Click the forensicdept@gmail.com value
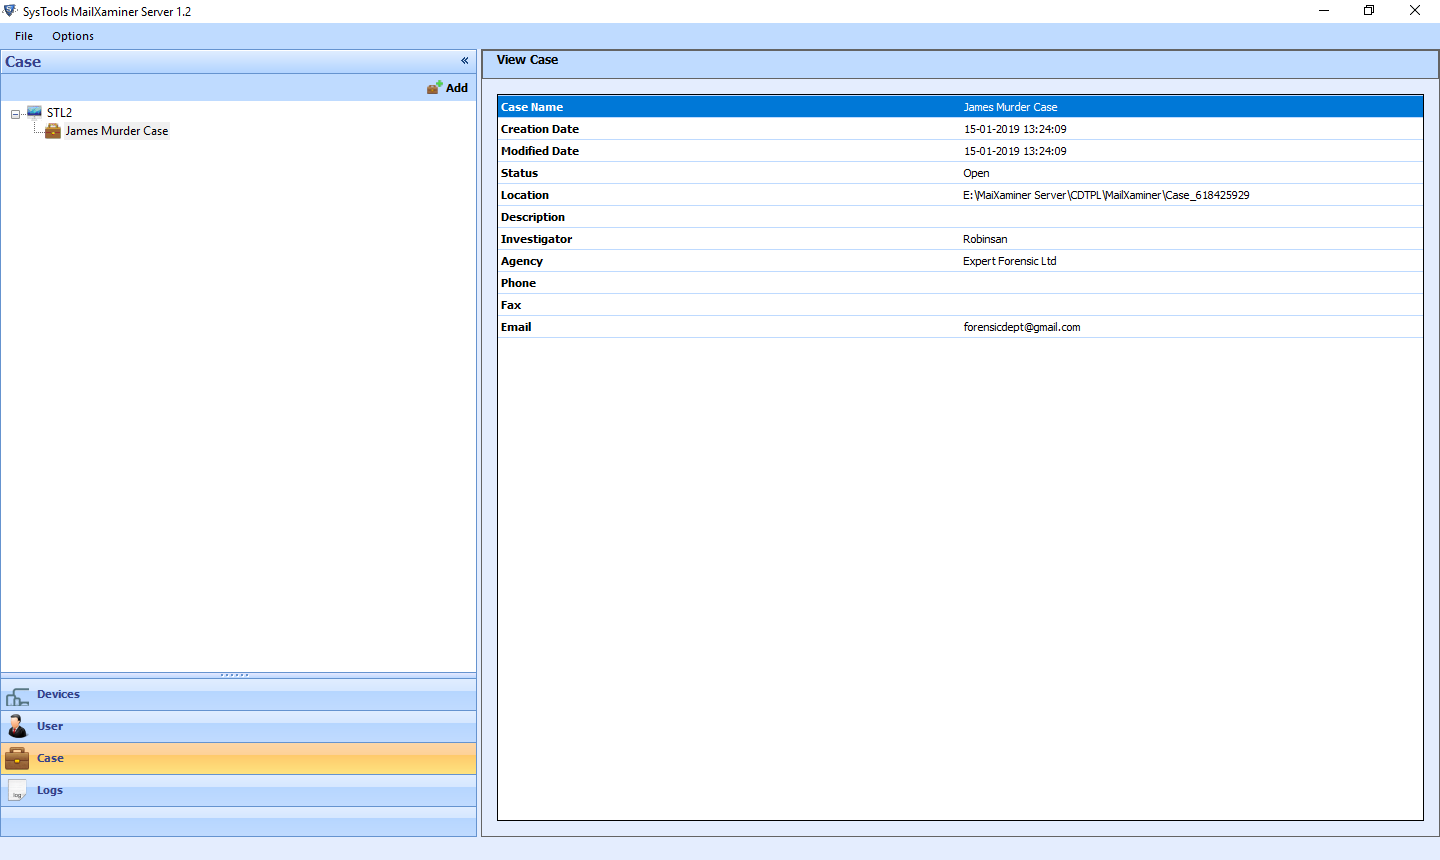1440x860 pixels. pos(1022,327)
